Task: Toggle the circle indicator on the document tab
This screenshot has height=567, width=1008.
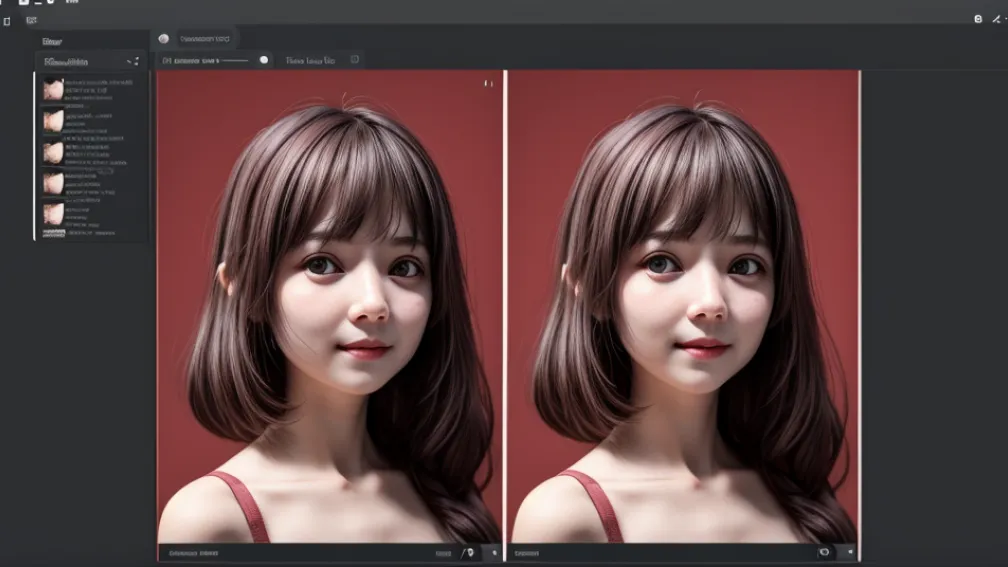Action: pos(164,39)
